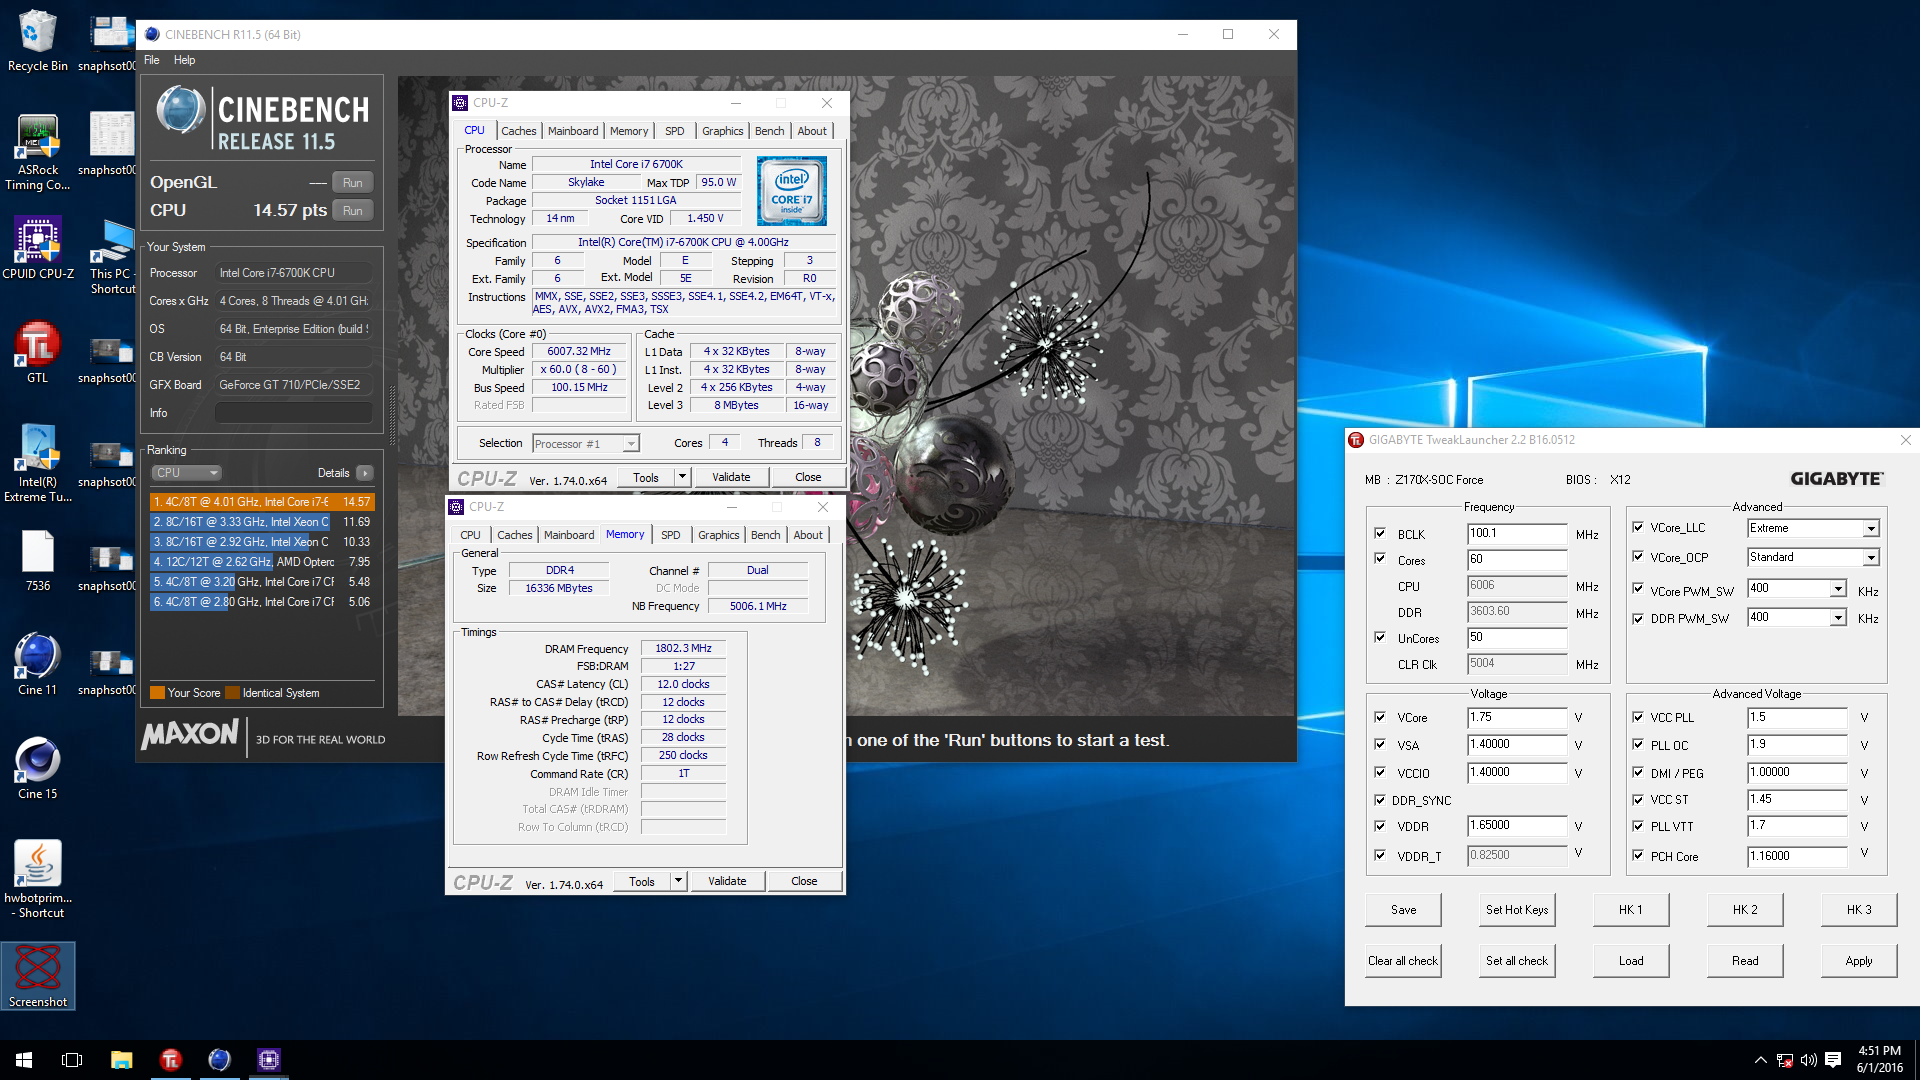1920x1080 pixels.
Task: Show hidden system tray icons
Action: coord(1760,1060)
